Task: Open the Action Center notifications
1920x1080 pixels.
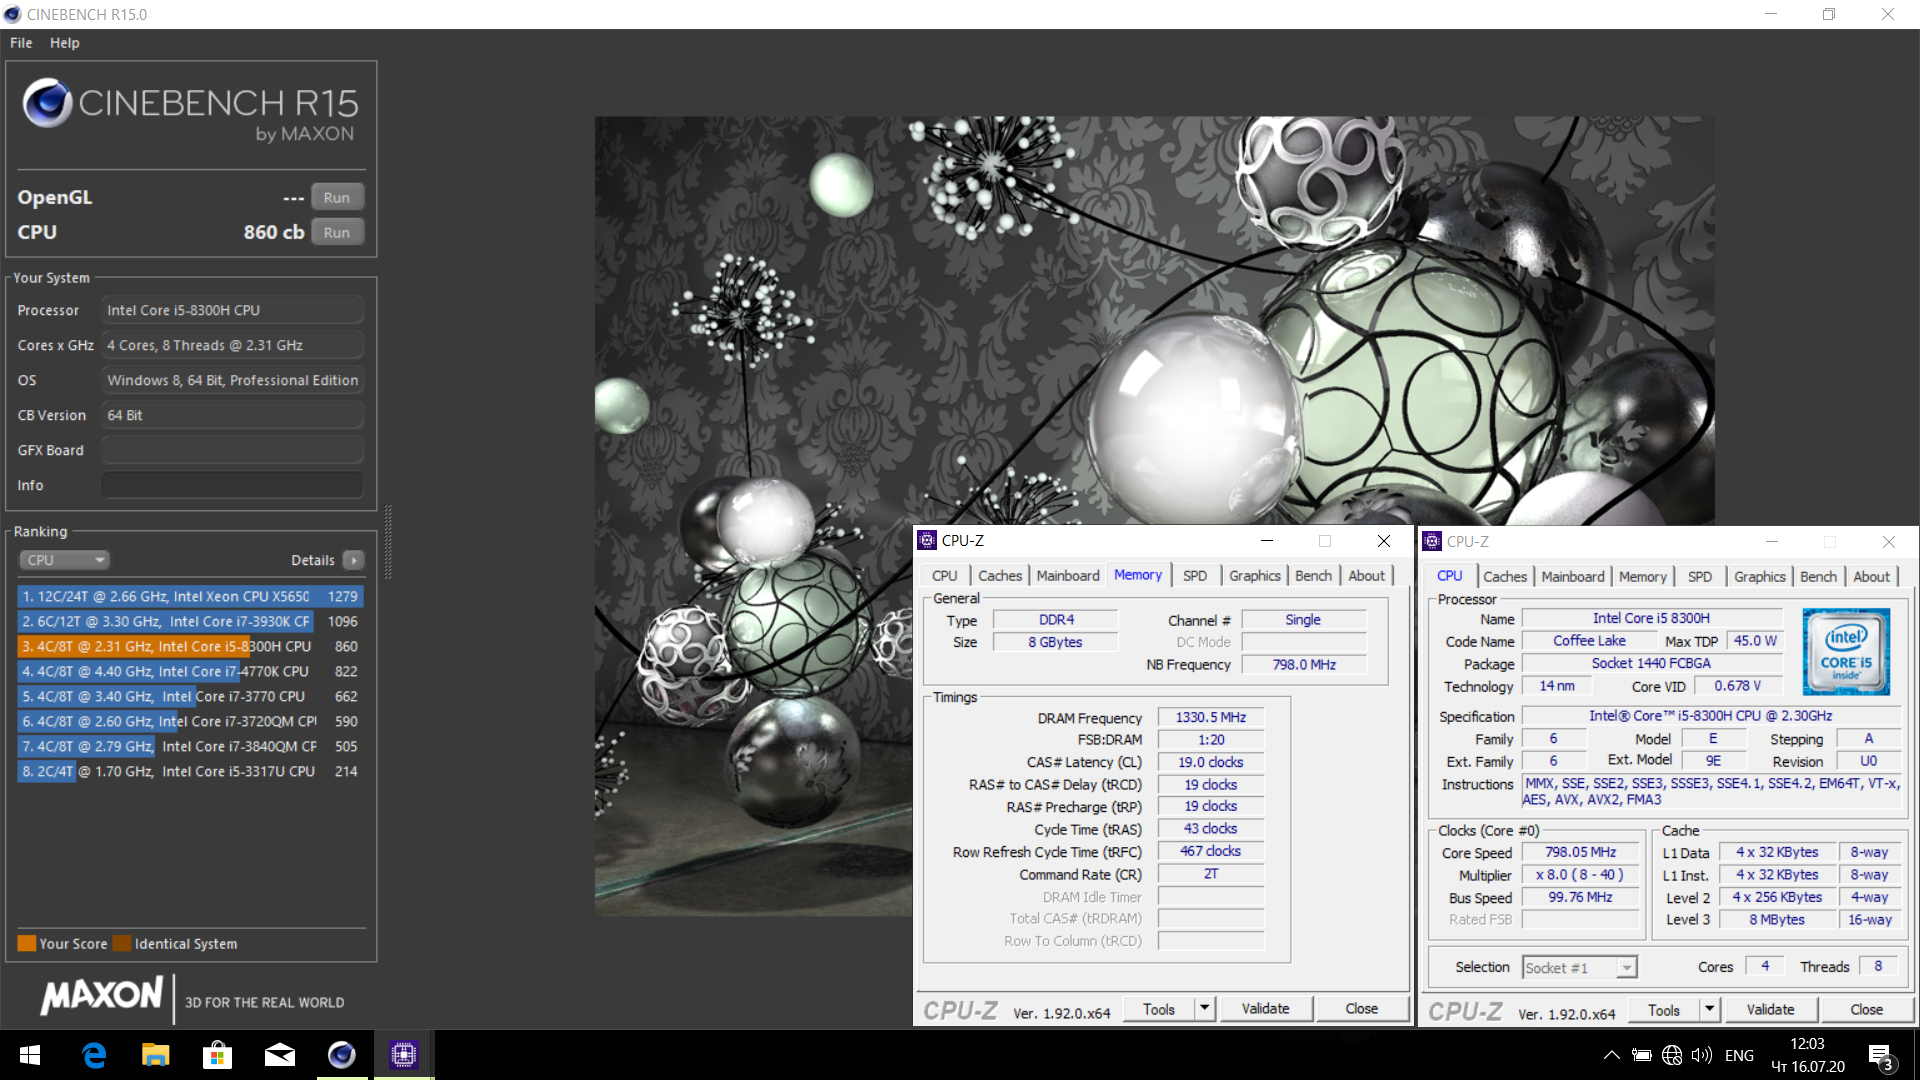Action: [1880, 1056]
